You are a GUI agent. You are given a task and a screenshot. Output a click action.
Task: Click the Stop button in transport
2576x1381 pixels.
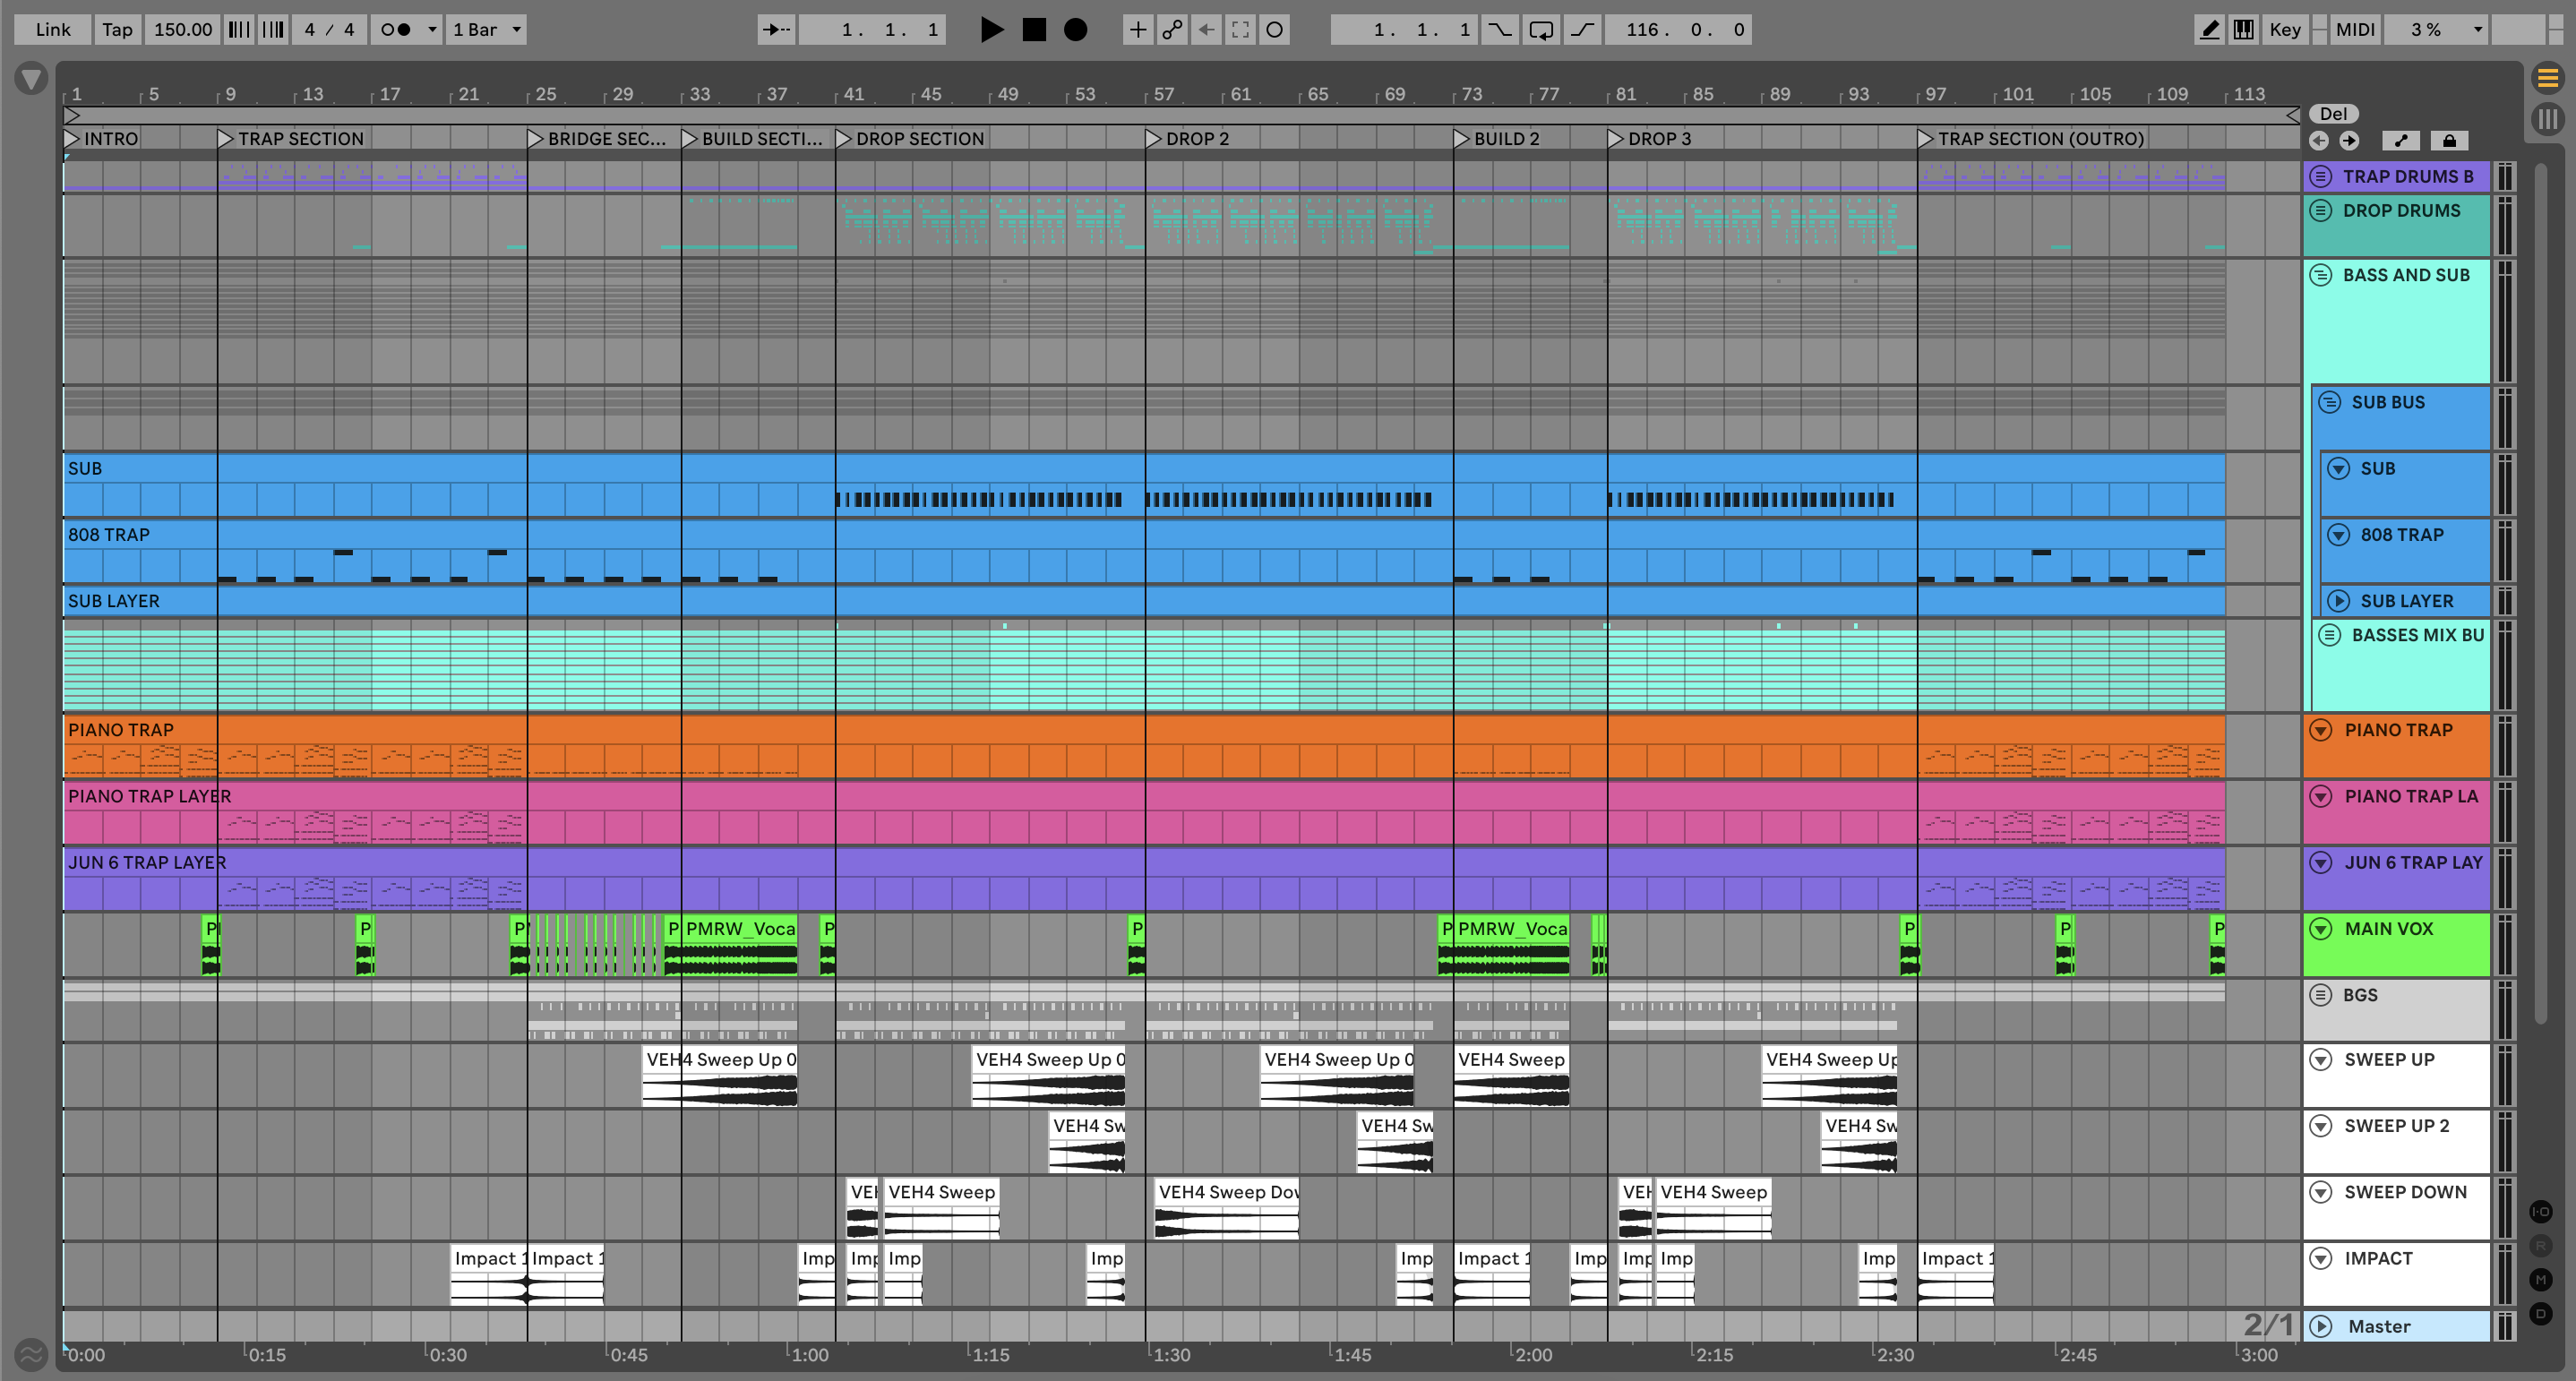pyautogui.click(x=1034, y=30)
